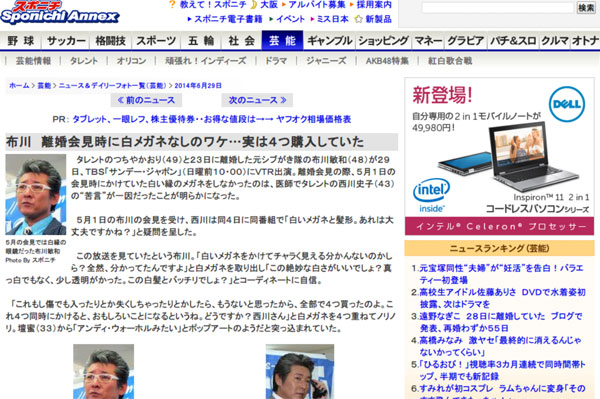Open ranking 2 高校生アイドル佐藤ありさ article
Screen dimensions: 600x399
(502, 298)
